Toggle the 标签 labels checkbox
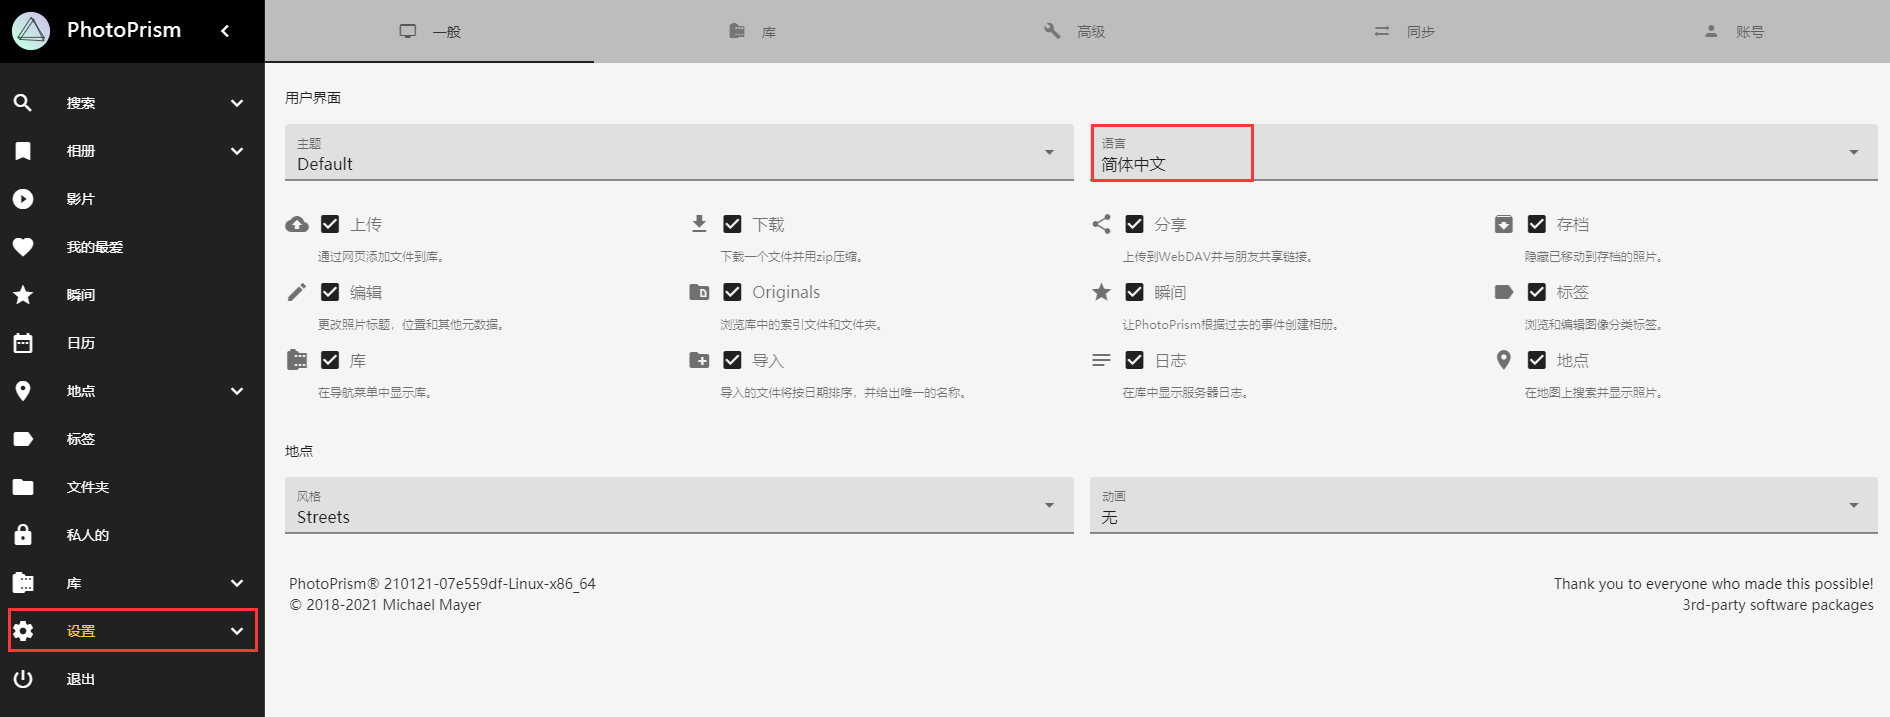 (1537, 292)
